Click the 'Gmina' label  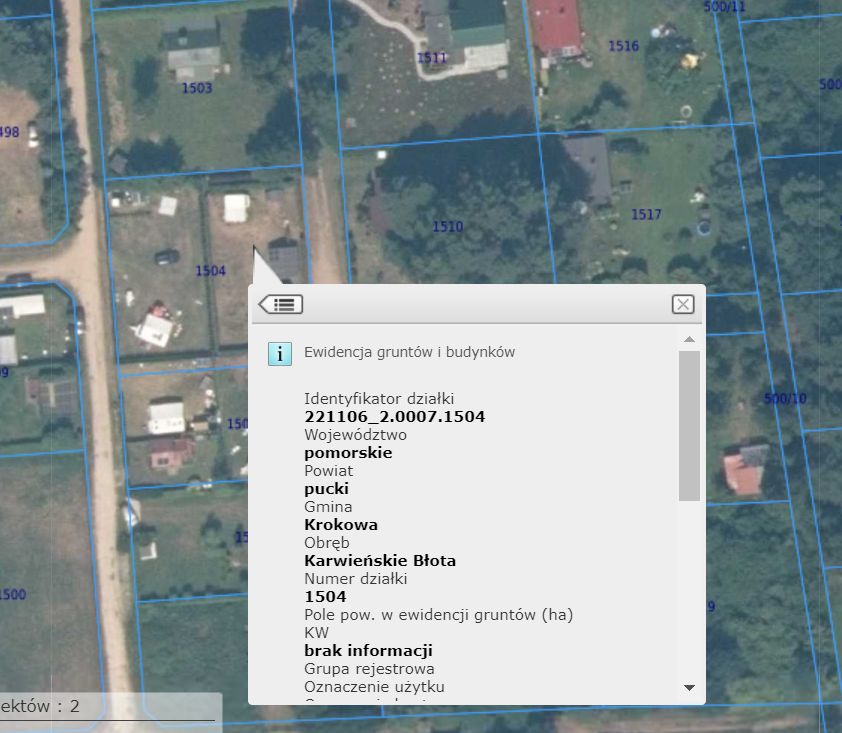point(328,506)
